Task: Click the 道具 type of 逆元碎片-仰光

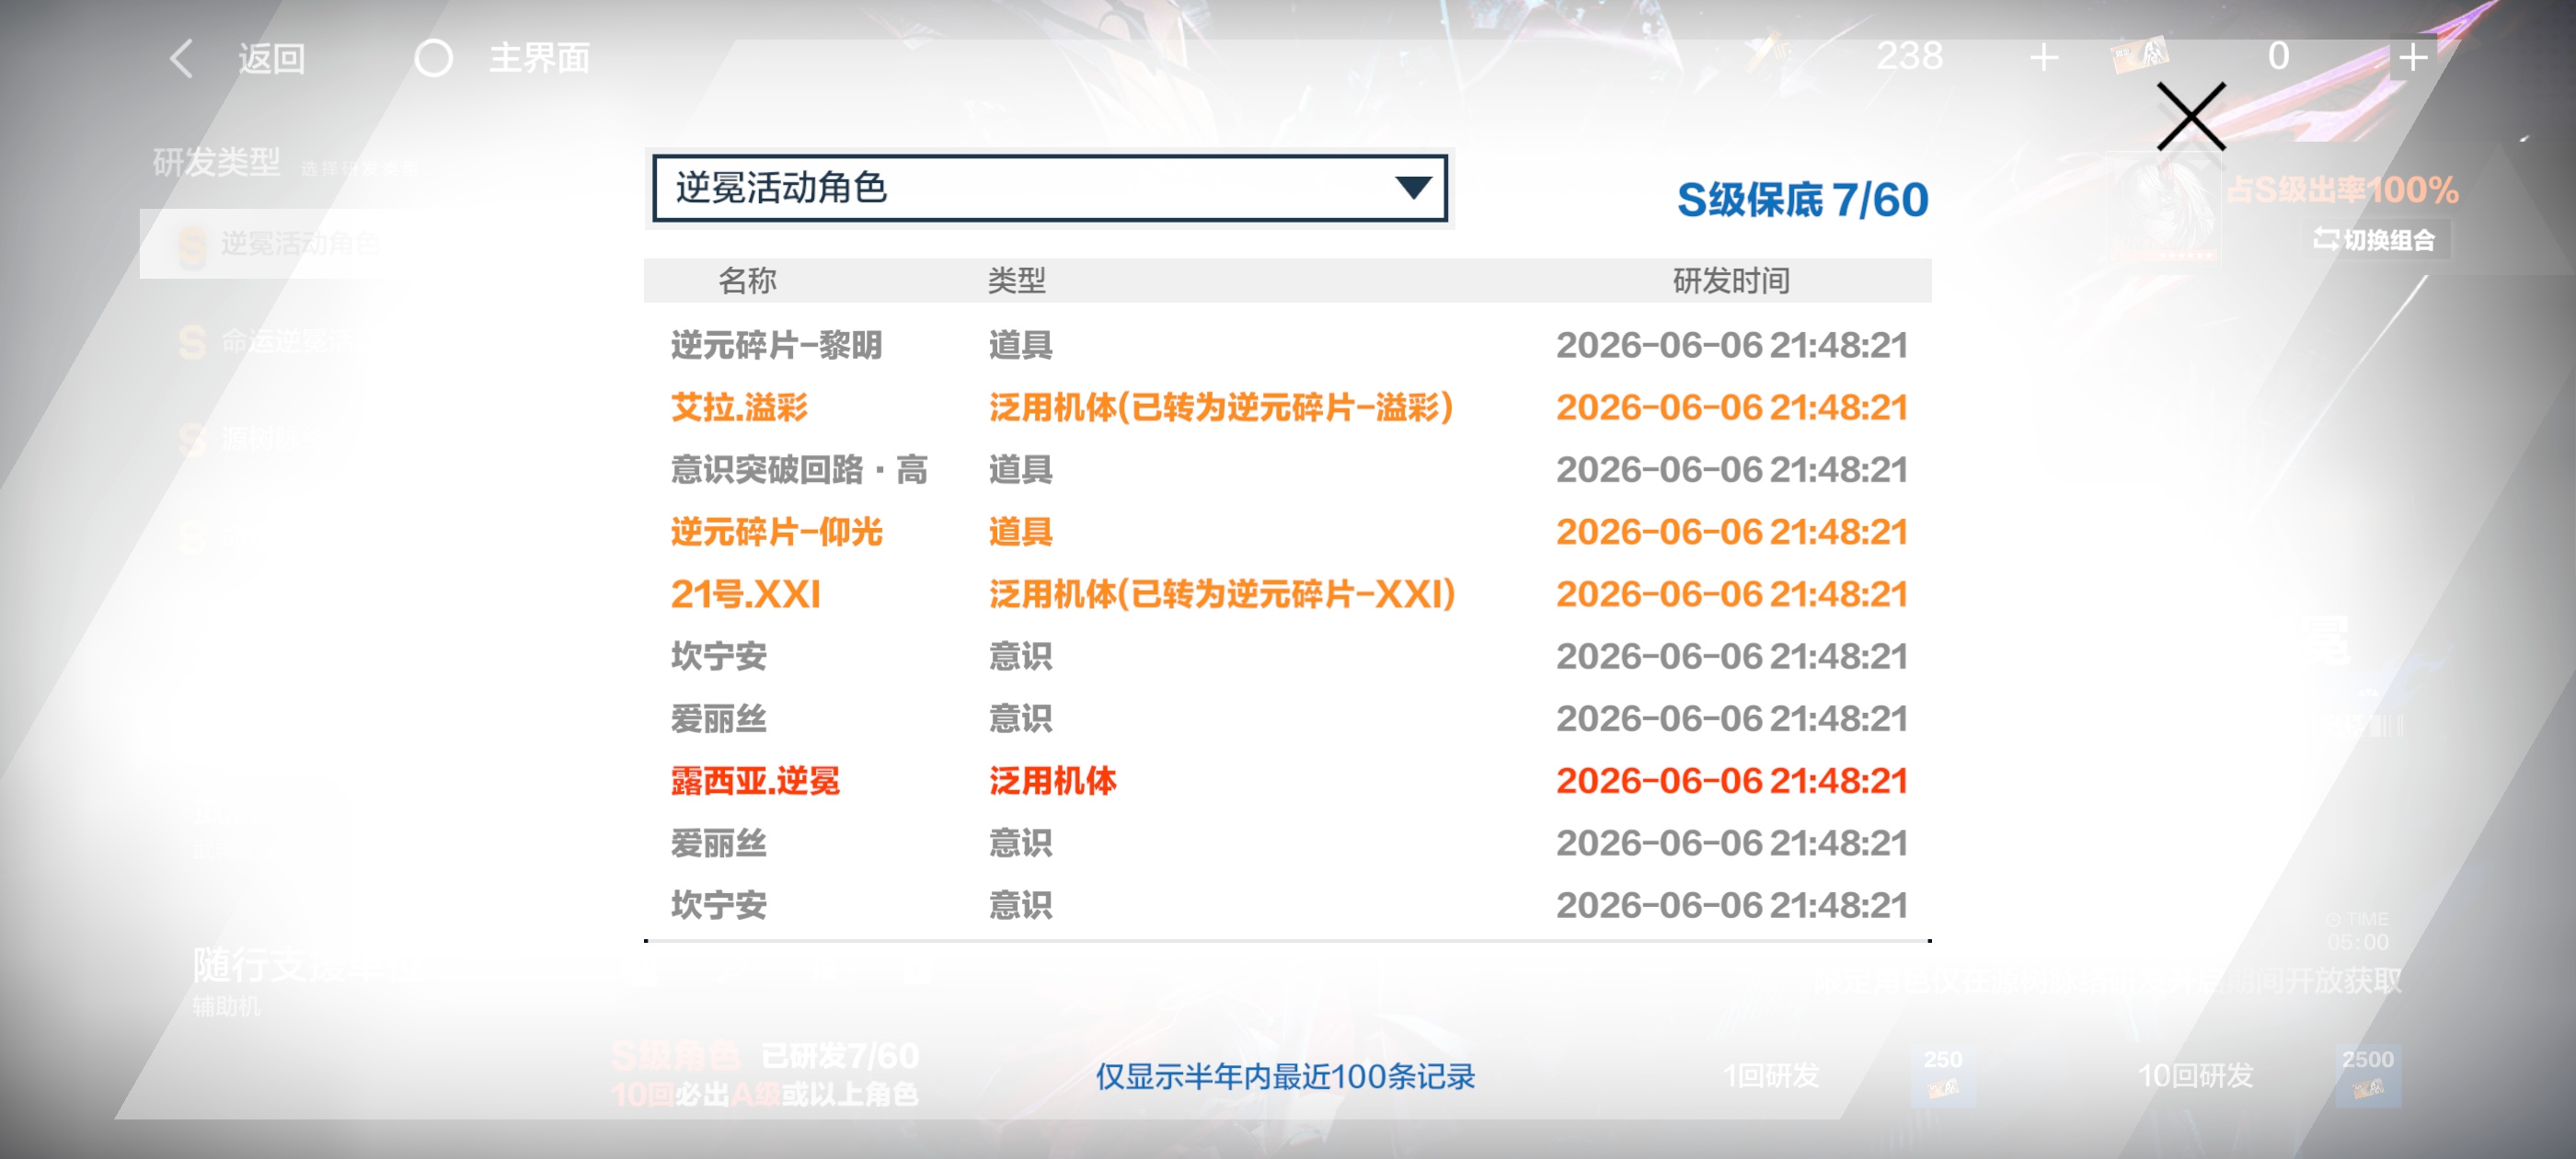Action: pos(1020,532)
